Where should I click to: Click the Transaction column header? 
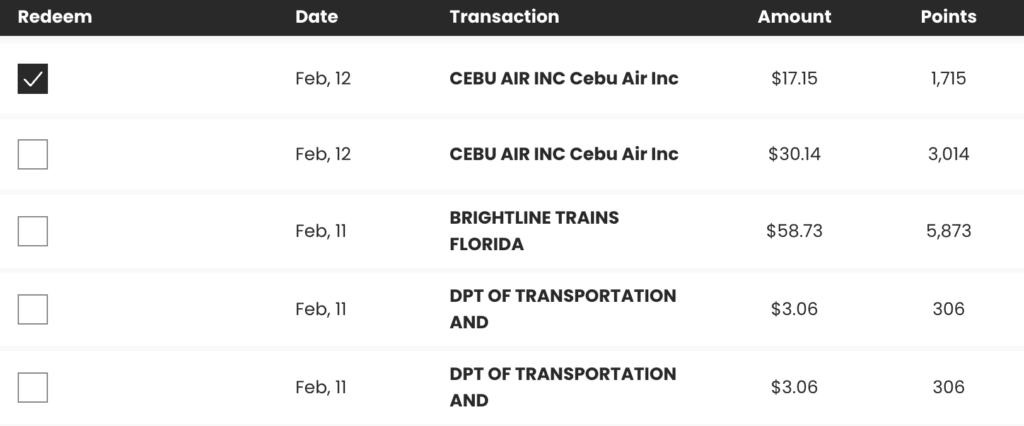pyautogui.click(x=504, y=17)
